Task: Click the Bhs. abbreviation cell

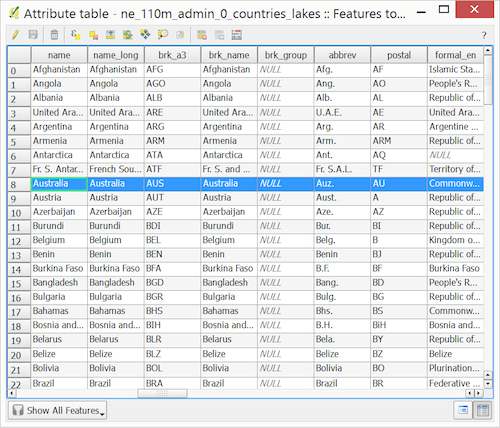Action: 342,311
